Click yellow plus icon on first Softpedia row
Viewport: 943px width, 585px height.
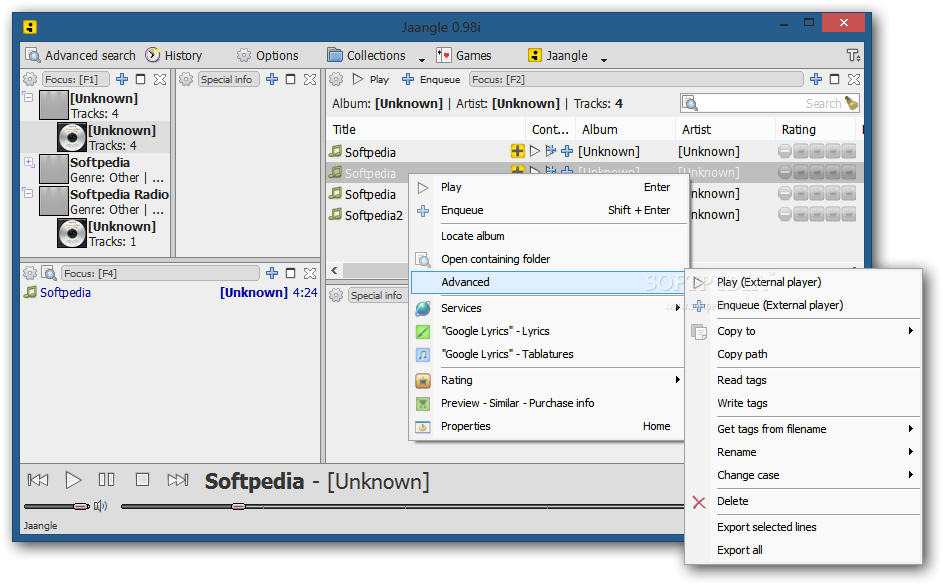[x=517, y=151]
